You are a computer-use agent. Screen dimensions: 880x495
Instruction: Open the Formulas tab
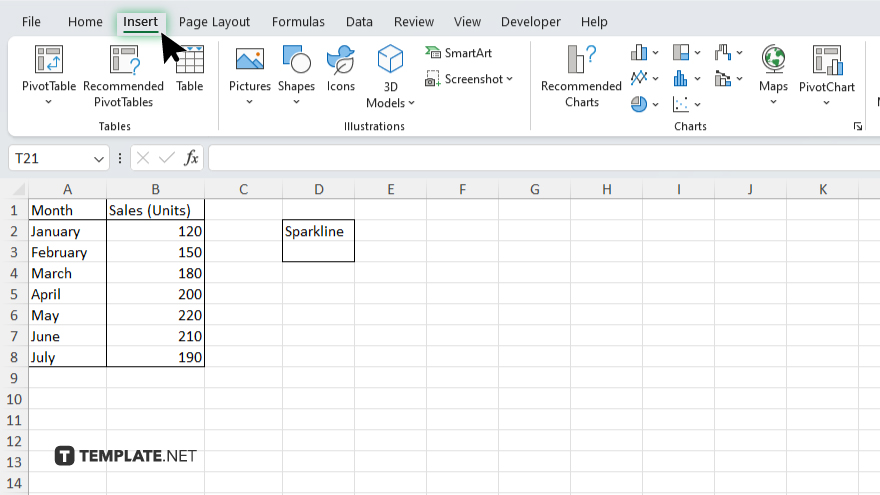click(x=298, y=22)
